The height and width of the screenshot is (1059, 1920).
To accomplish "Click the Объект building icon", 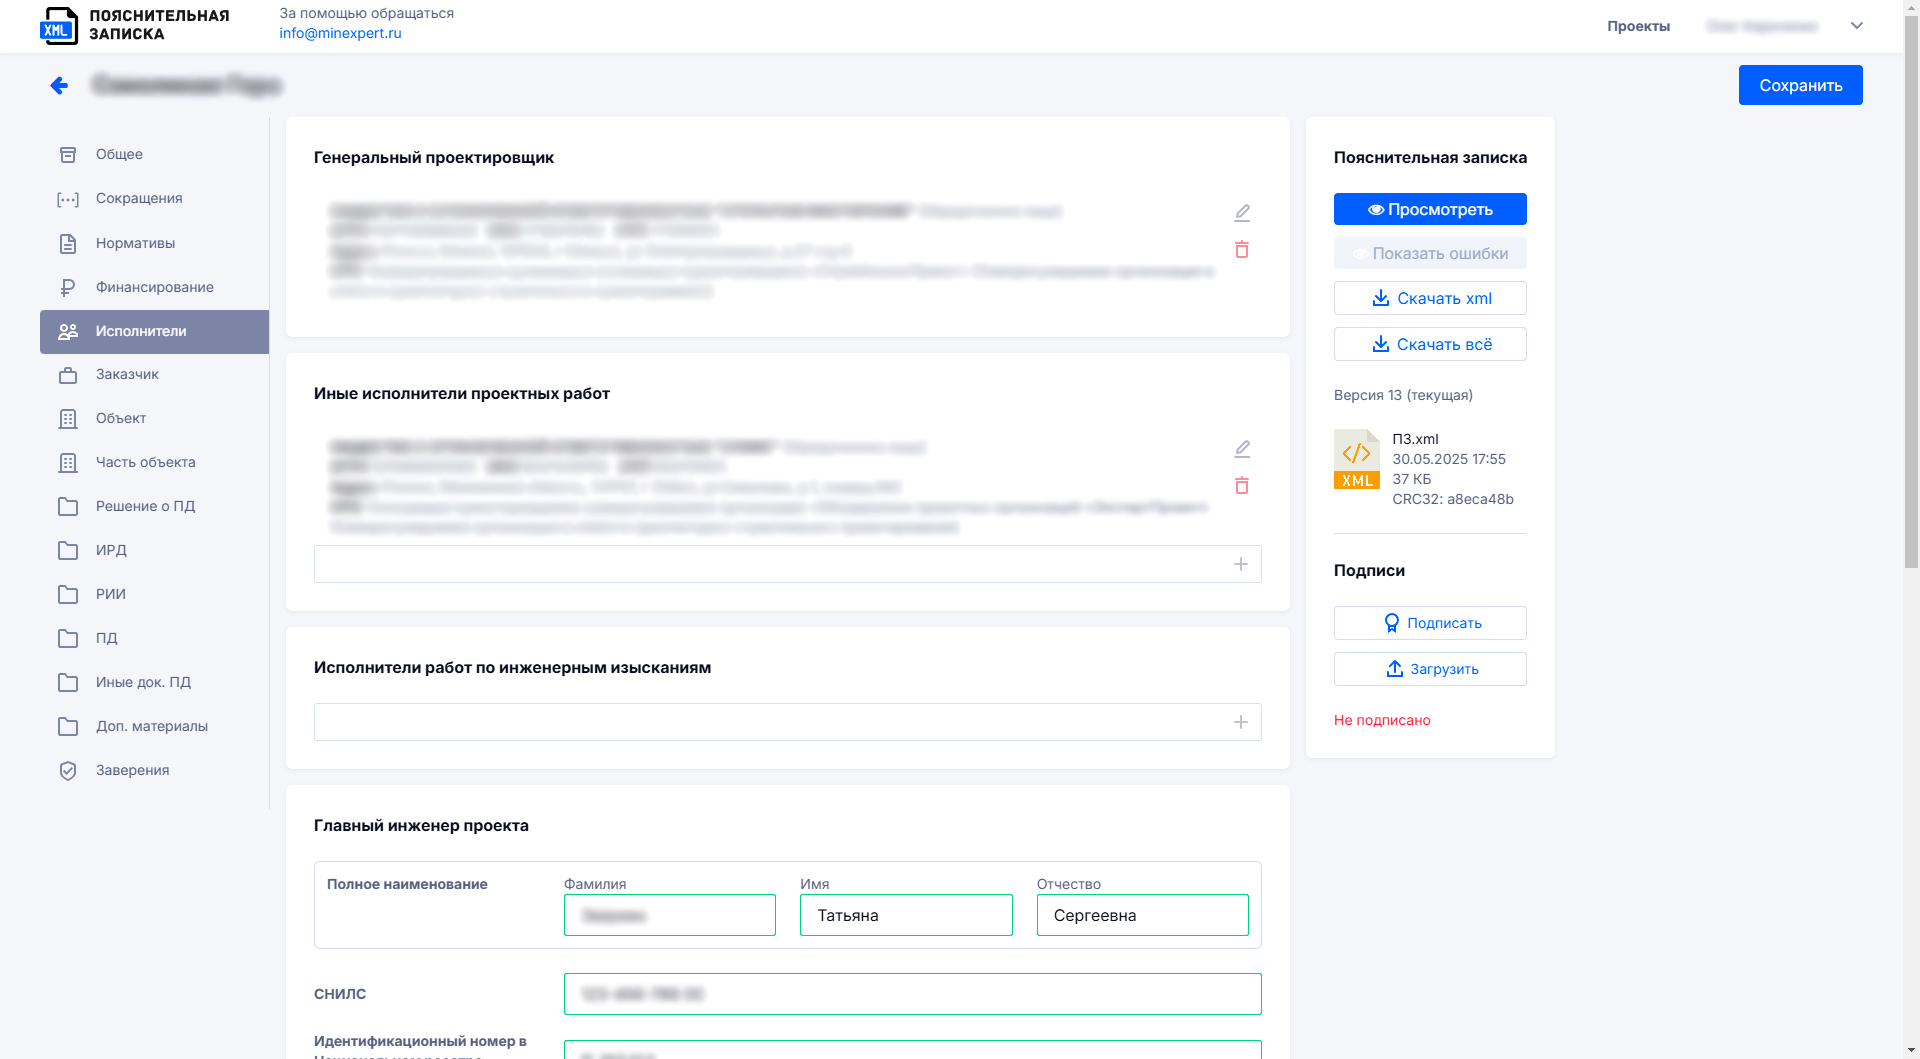I will tap(68, 419).
